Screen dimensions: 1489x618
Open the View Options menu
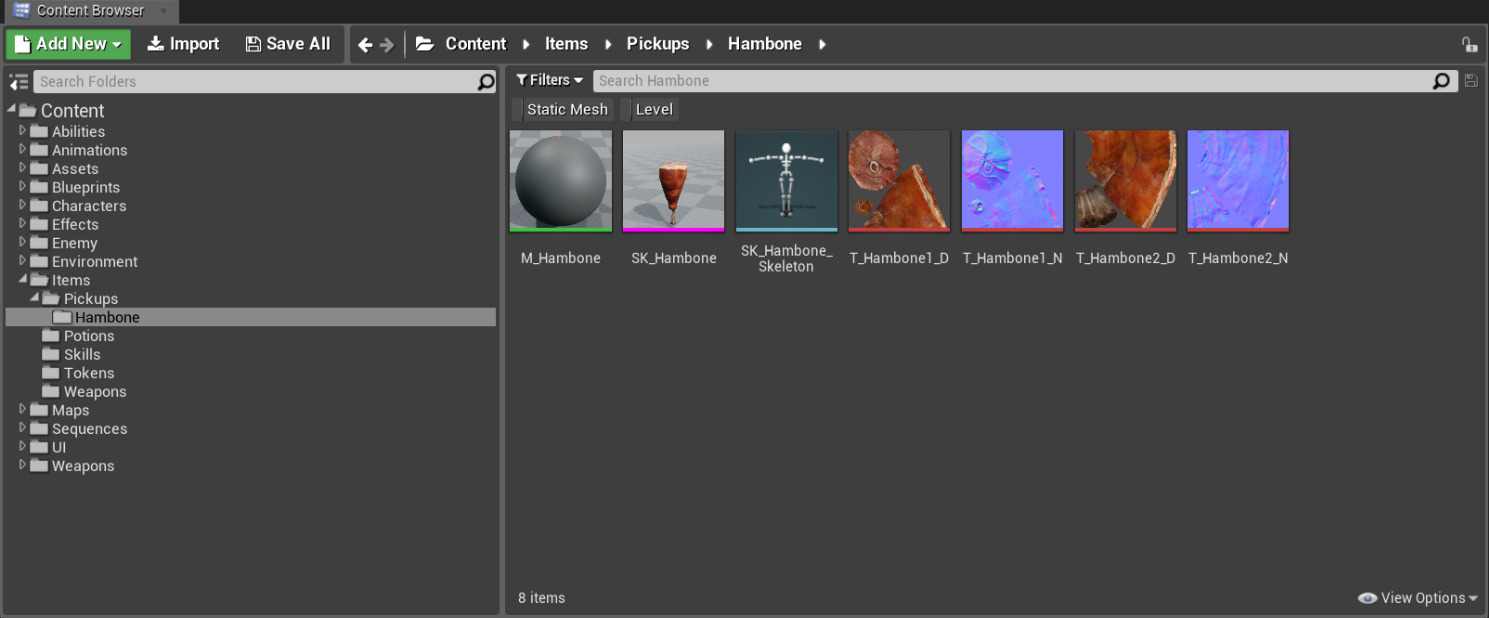[x=1418, y=598]
